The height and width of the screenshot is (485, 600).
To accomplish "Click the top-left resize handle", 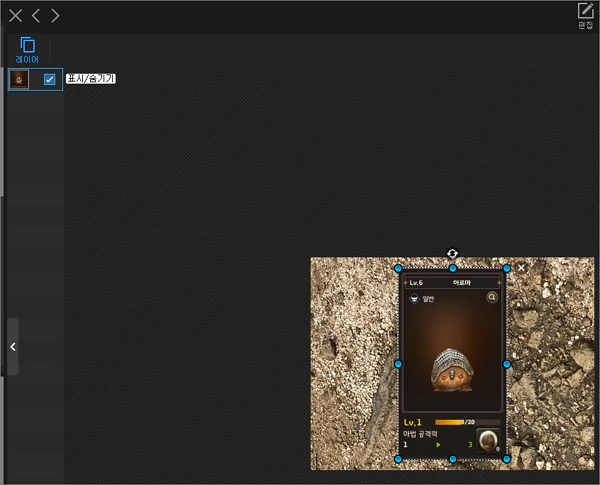I will pyautogui.click(x=398, y=268).
